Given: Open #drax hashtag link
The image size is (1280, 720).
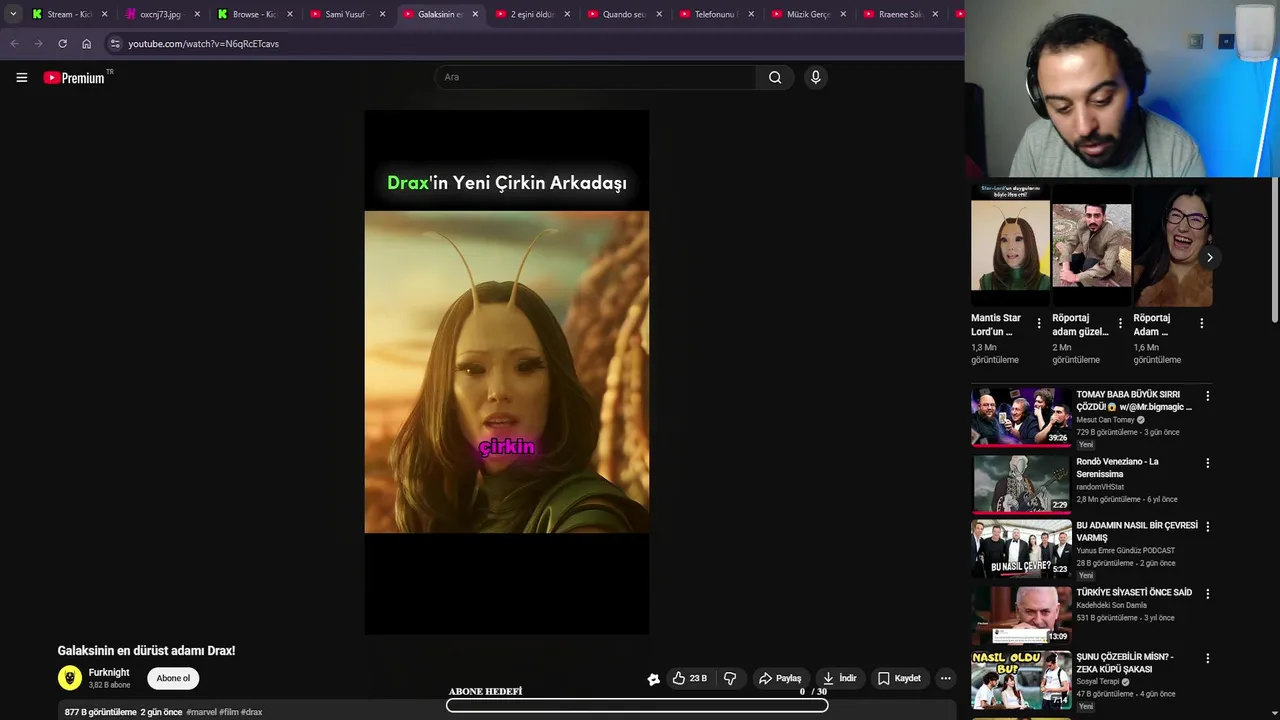Looking at the screenshot, I should coord(251,712).
